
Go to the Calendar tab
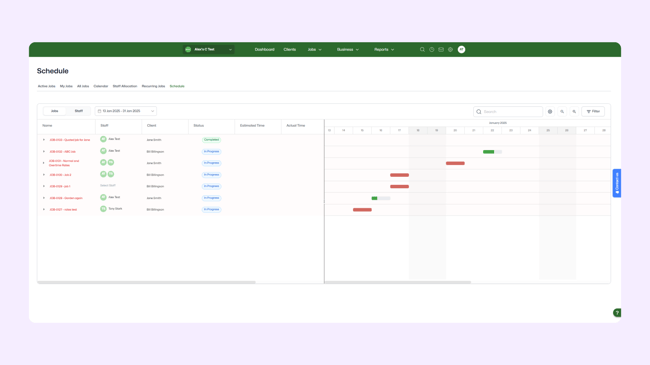pos(101,86)
